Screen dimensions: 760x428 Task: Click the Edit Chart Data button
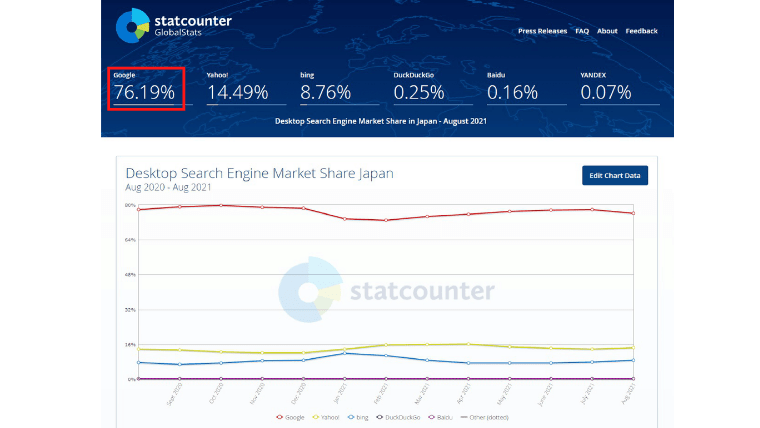pos(615,175)
